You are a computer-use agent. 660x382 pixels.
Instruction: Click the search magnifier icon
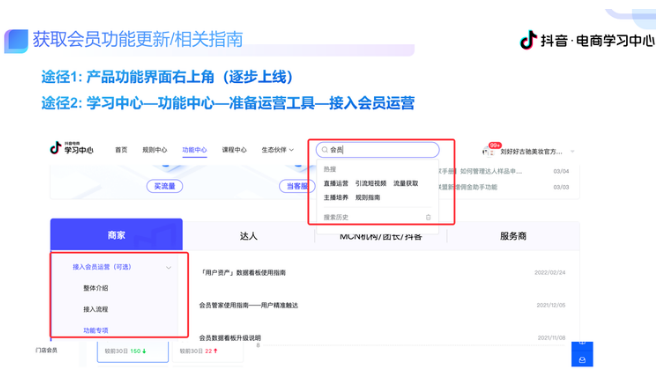(325, 150)
